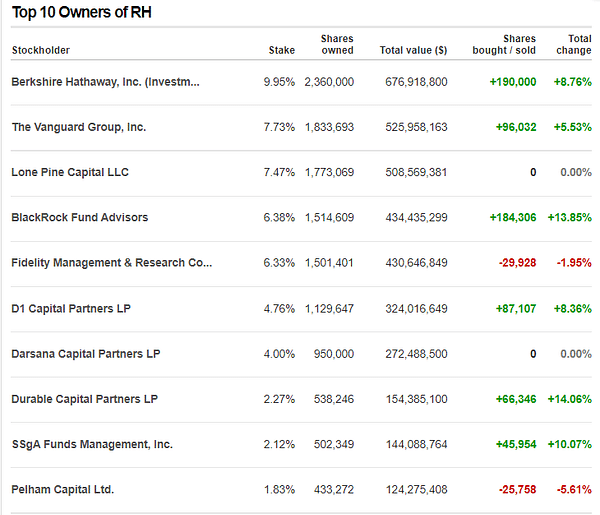The height and width of the screenshot is (515, 600).
Task: Select Pelham's 1.83% stake value
Action: pos(279,489)
